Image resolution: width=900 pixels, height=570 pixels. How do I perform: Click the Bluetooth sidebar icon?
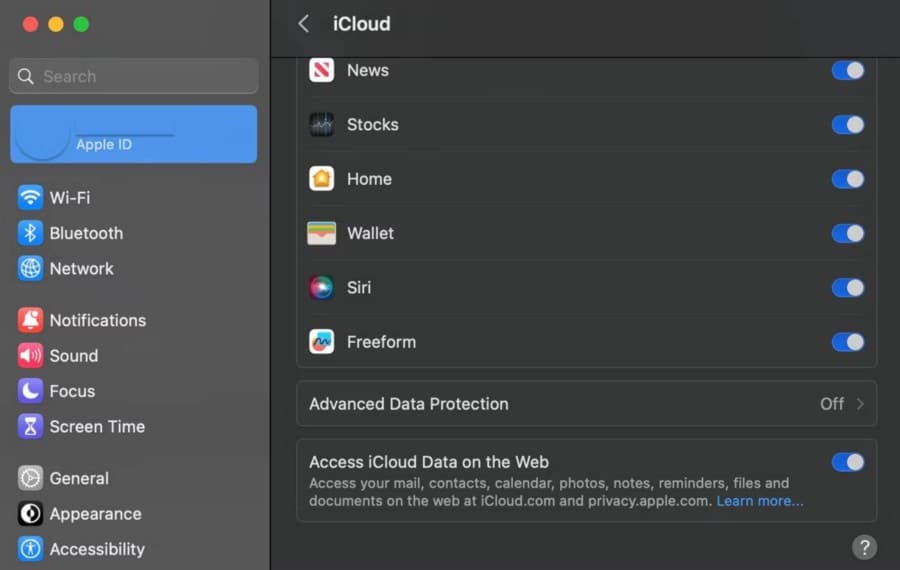[x=30, y=233]
